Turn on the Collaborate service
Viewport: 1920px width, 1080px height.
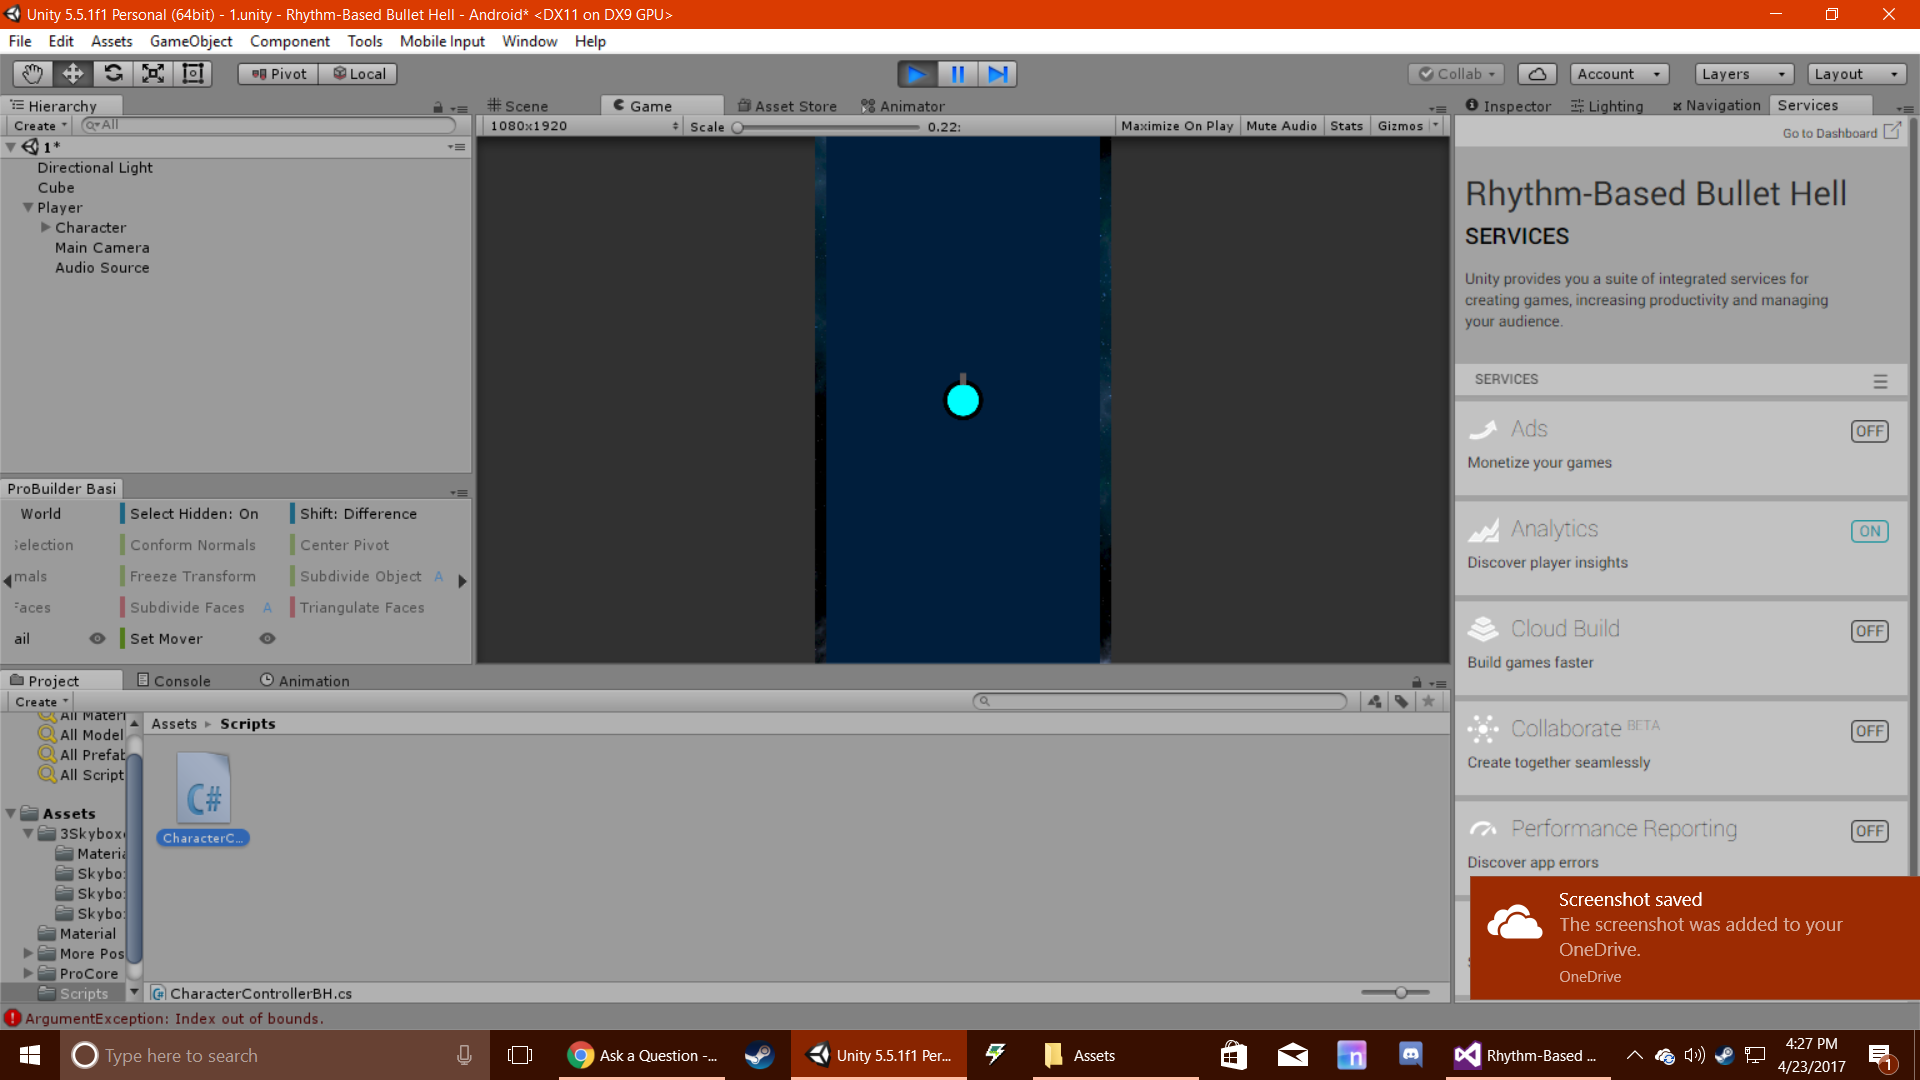point(1869,731)
